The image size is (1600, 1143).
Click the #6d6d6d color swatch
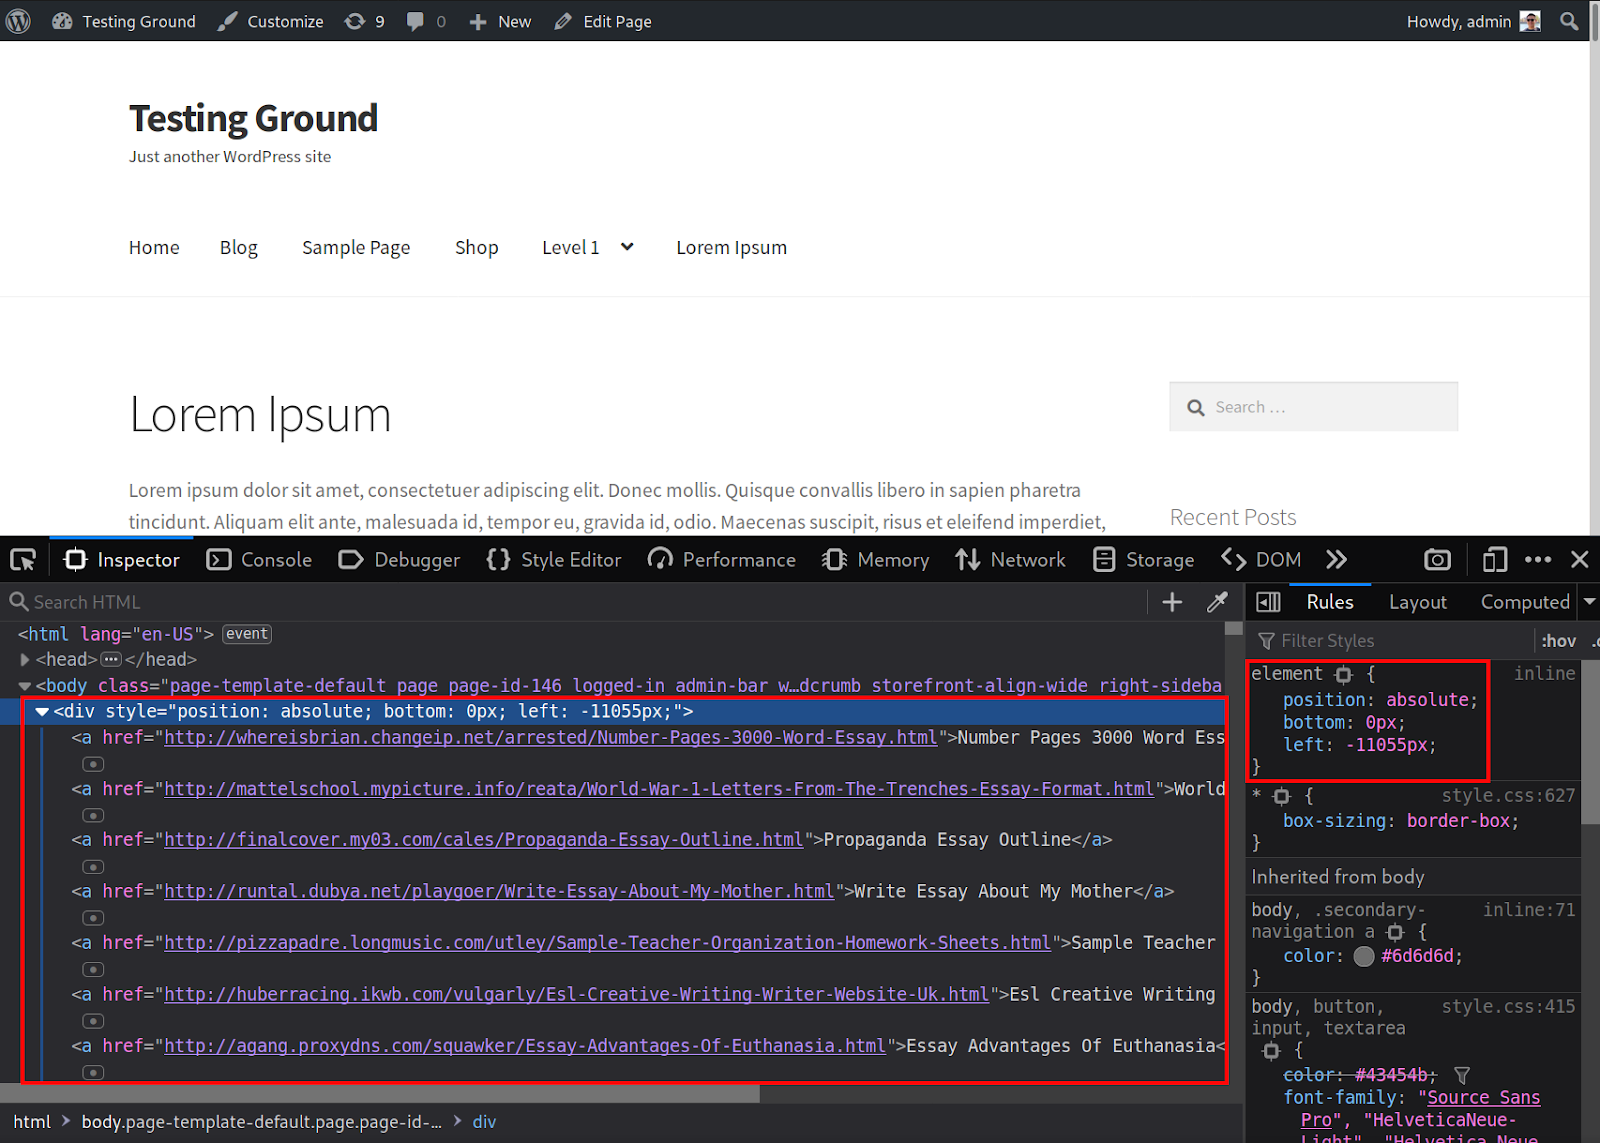[1364, 957]
